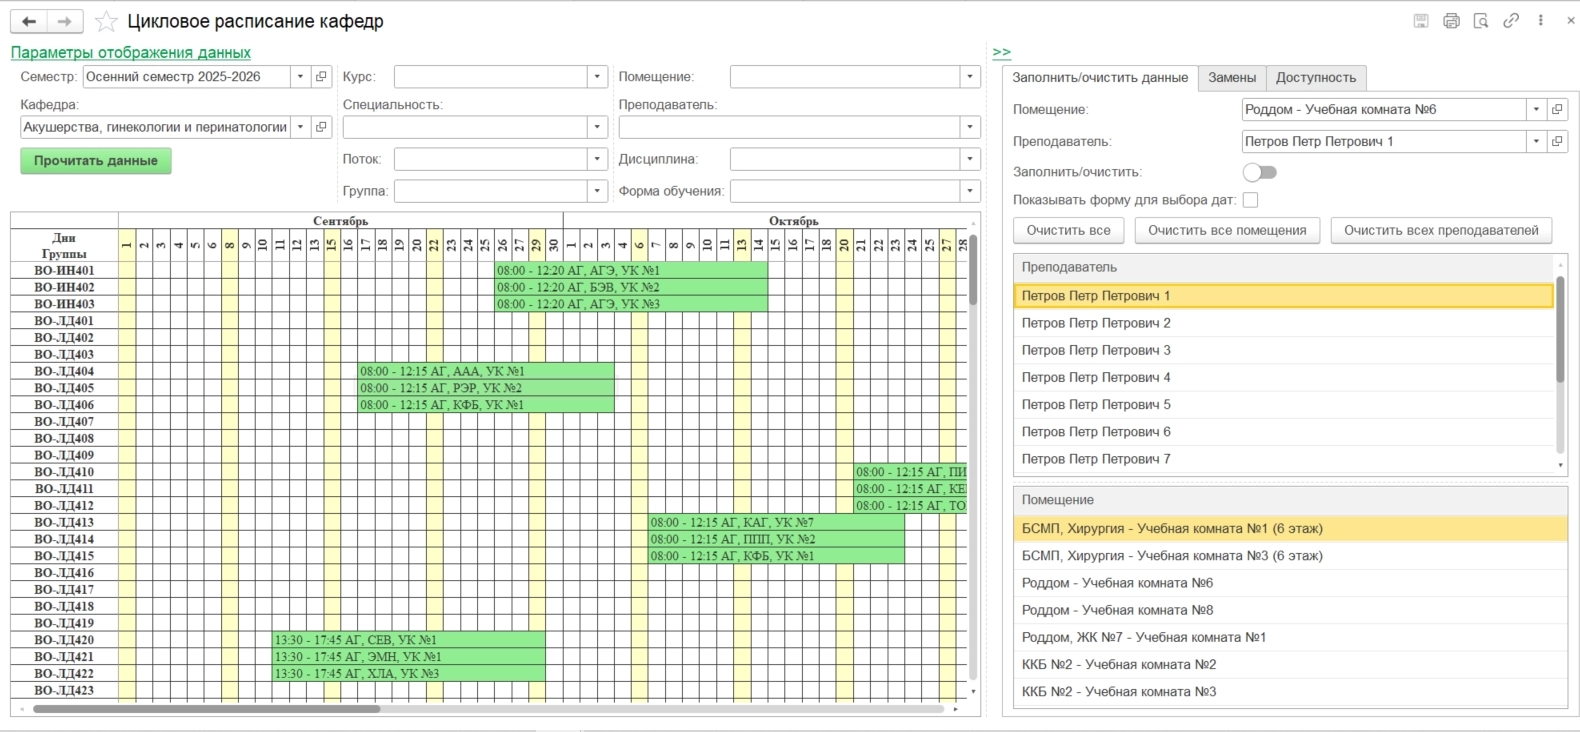This screenshot has height=732, width=1580.
Task: Check the Показывать форму для выбора дат box
Action: 1250,200
